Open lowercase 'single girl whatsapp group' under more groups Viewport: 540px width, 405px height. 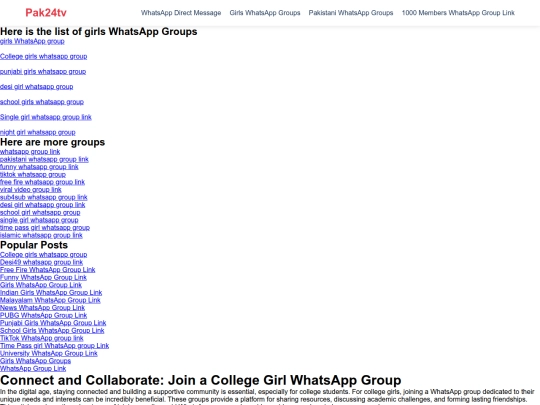pyautogui.click(x=39, y=220)
